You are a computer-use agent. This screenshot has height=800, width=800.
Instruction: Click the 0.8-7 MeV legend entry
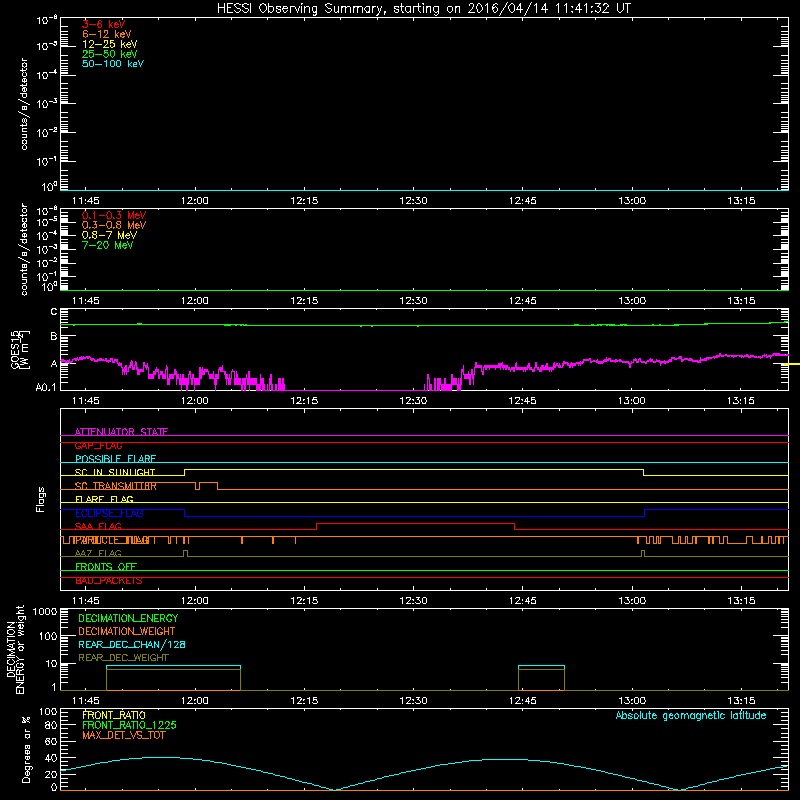[109, 235]
